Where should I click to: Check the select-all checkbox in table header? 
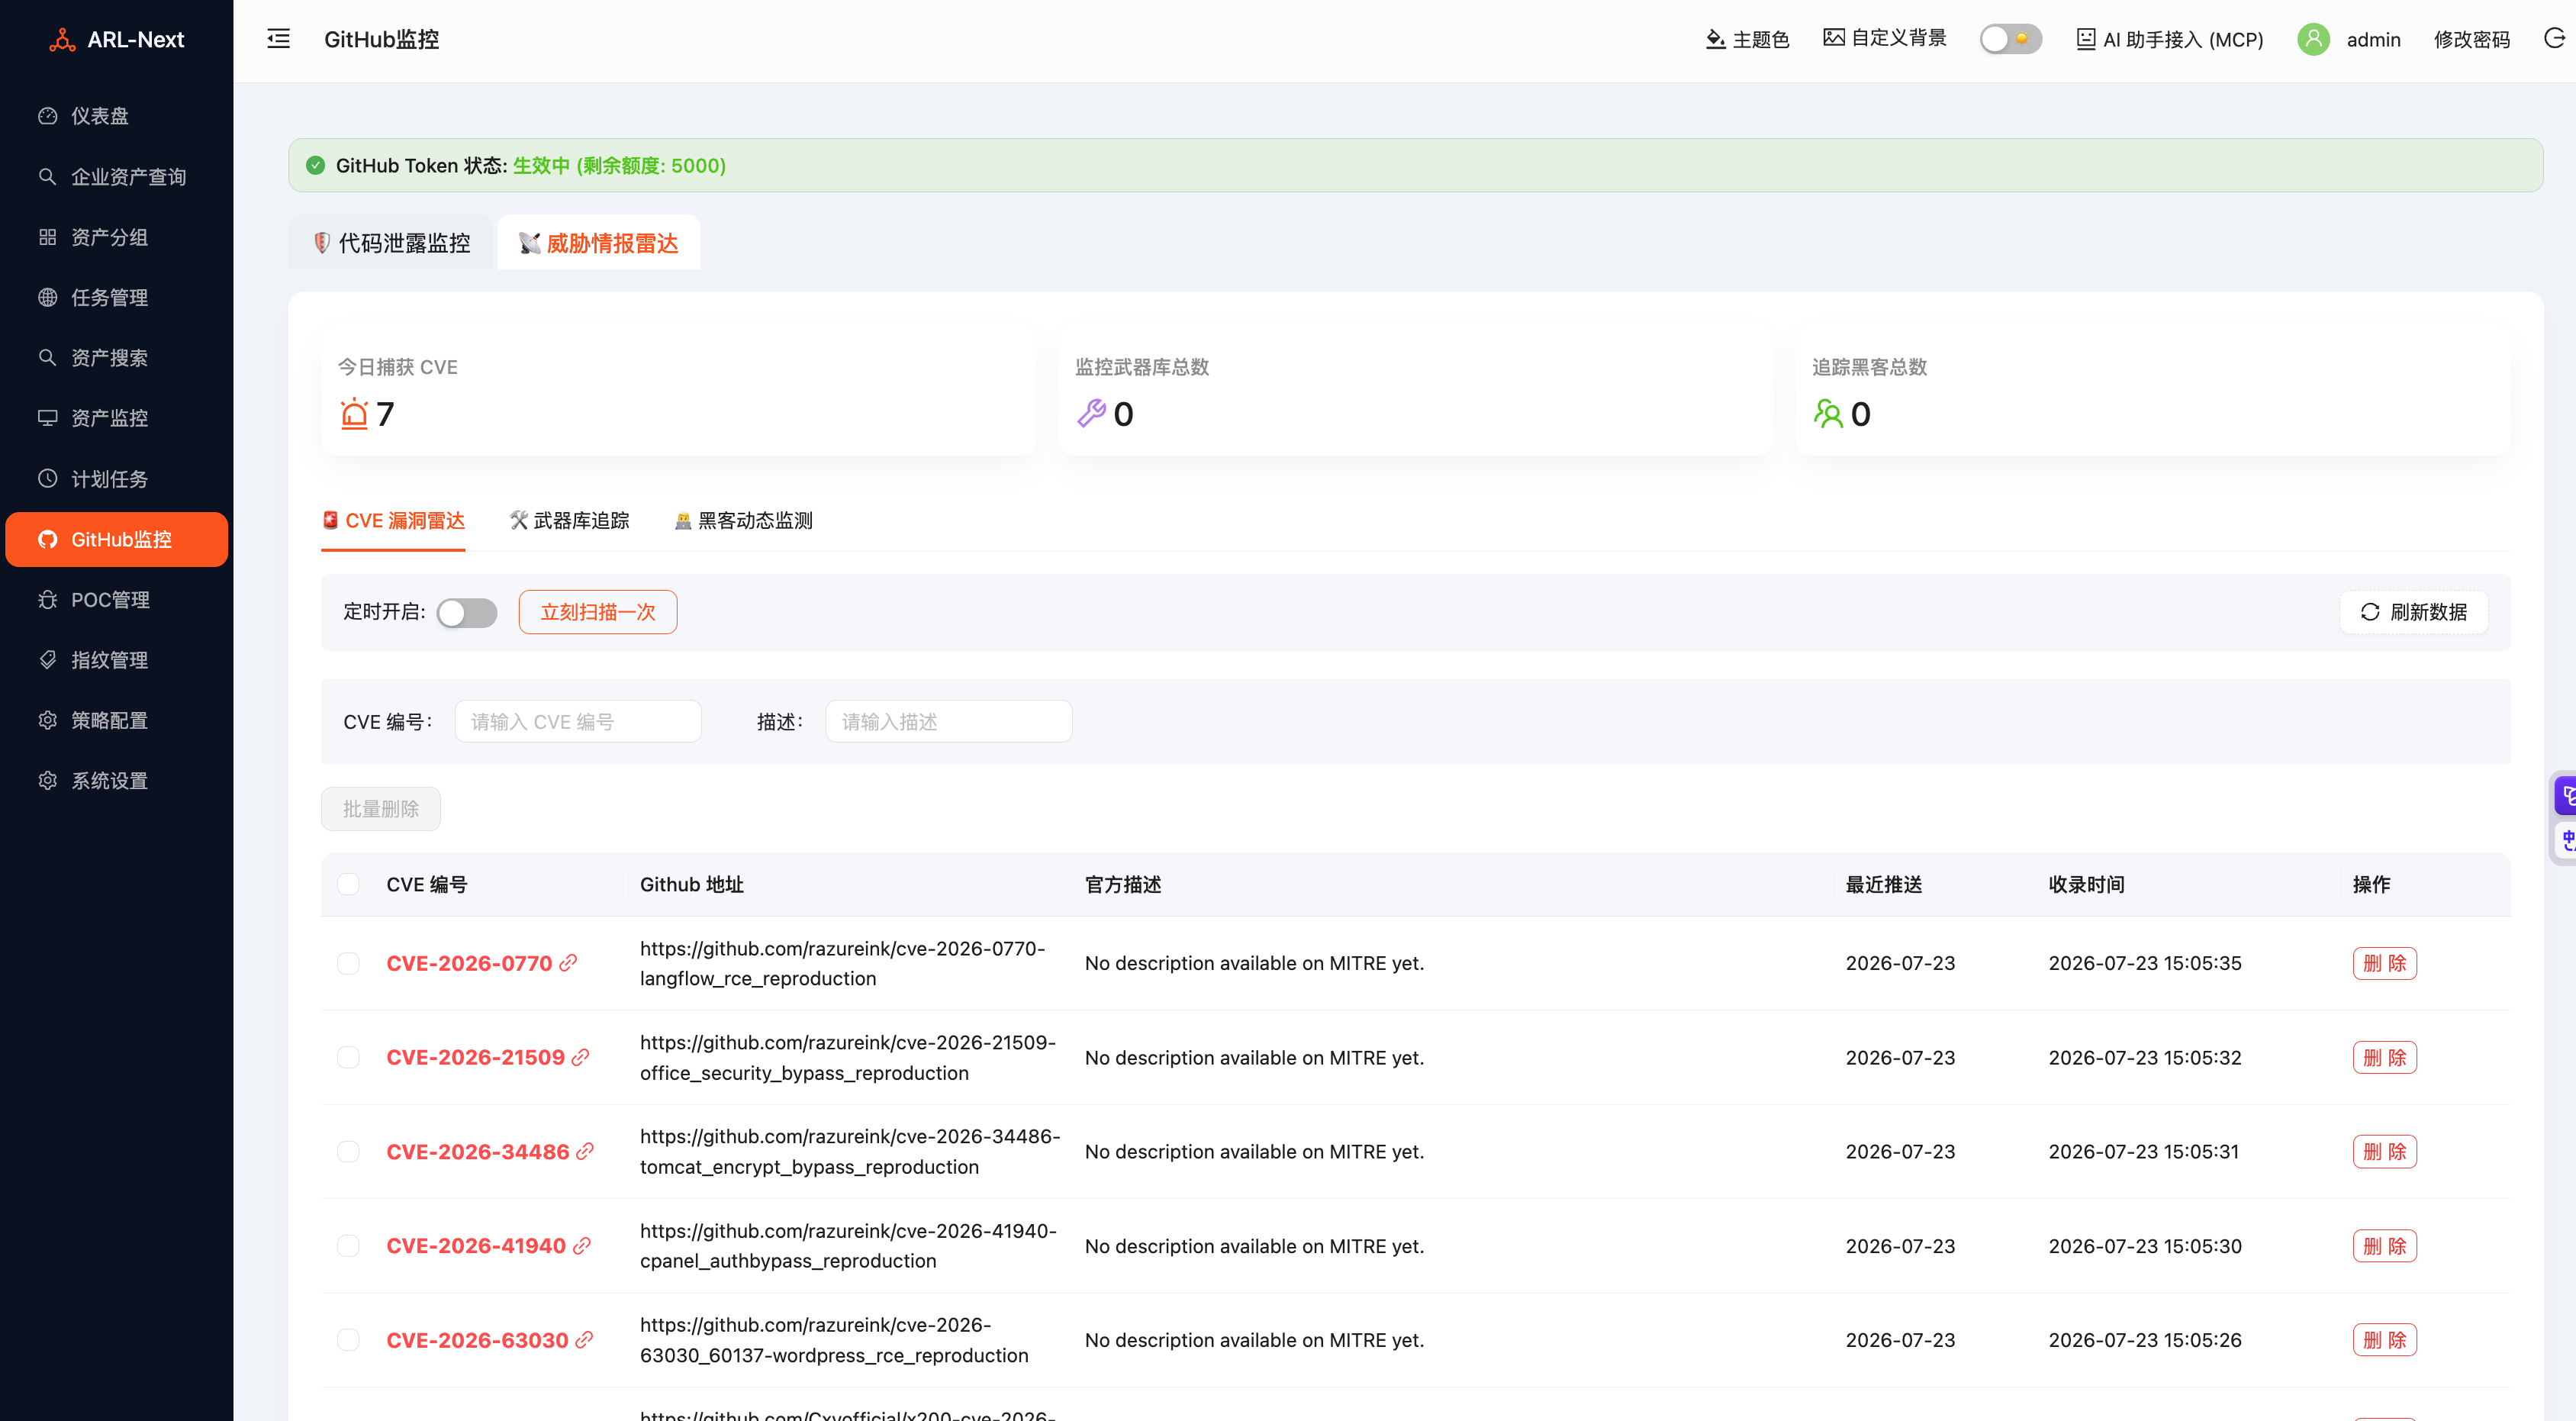tap(348, 884)
